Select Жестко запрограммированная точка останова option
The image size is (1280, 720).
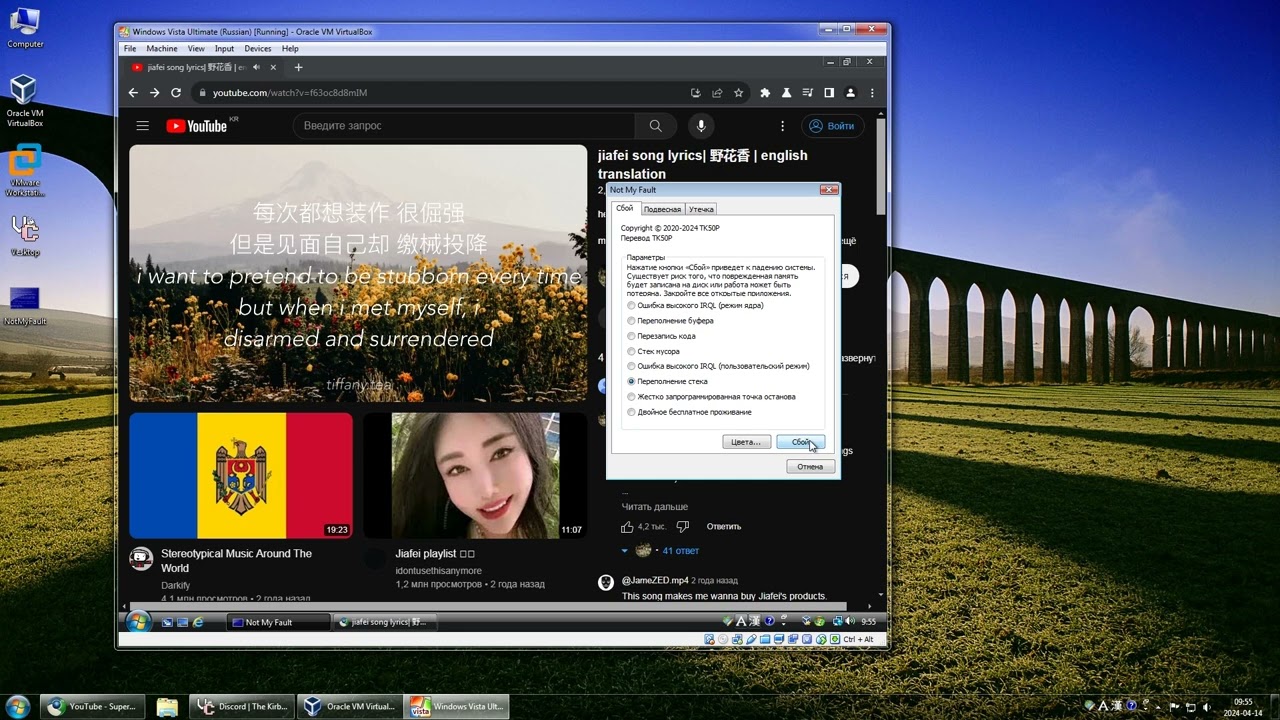(x=711, y=397)
